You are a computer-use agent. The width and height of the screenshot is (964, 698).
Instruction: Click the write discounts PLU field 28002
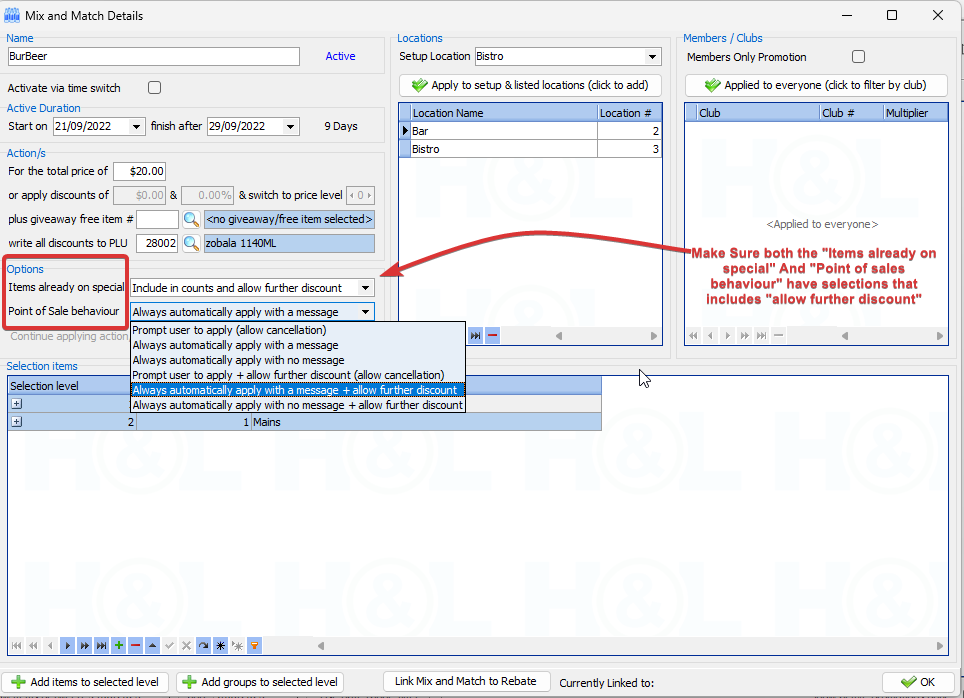pos(157,243)
